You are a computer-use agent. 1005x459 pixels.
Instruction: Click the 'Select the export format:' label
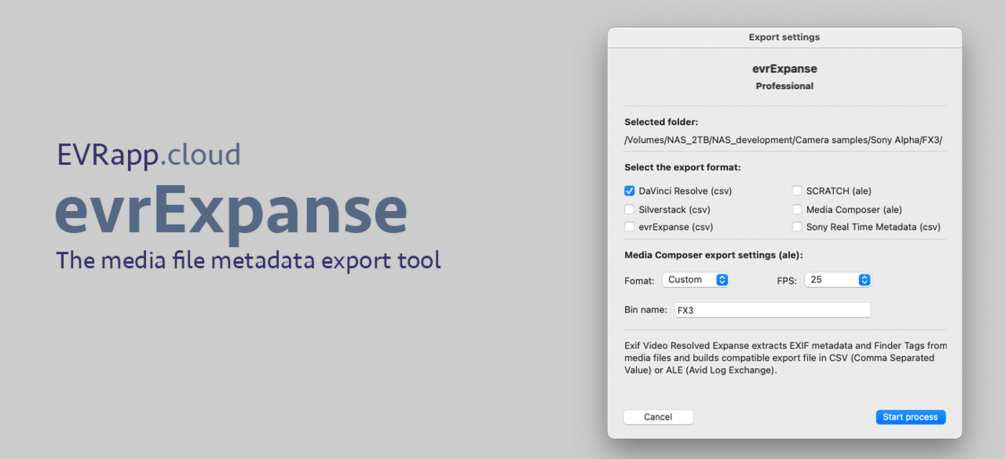pyautogui.click(x=683, y=168)
